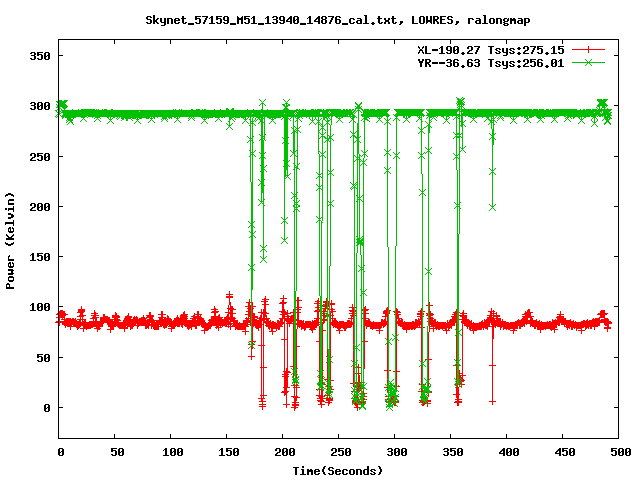Click the x-axis value 250
The image size is (640, 480).
click(341, 452)
